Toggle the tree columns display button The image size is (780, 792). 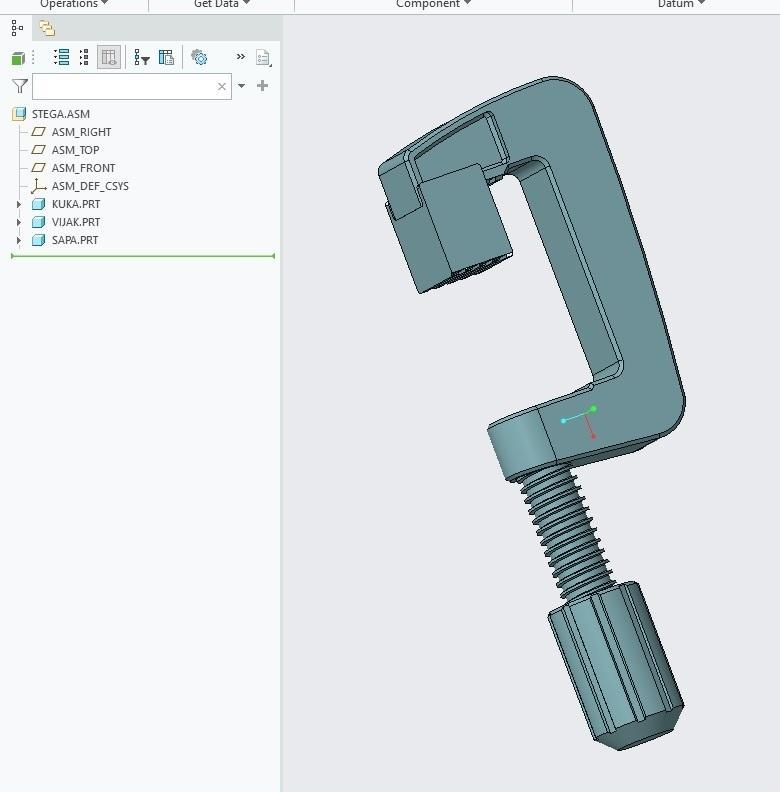[109, 58]
